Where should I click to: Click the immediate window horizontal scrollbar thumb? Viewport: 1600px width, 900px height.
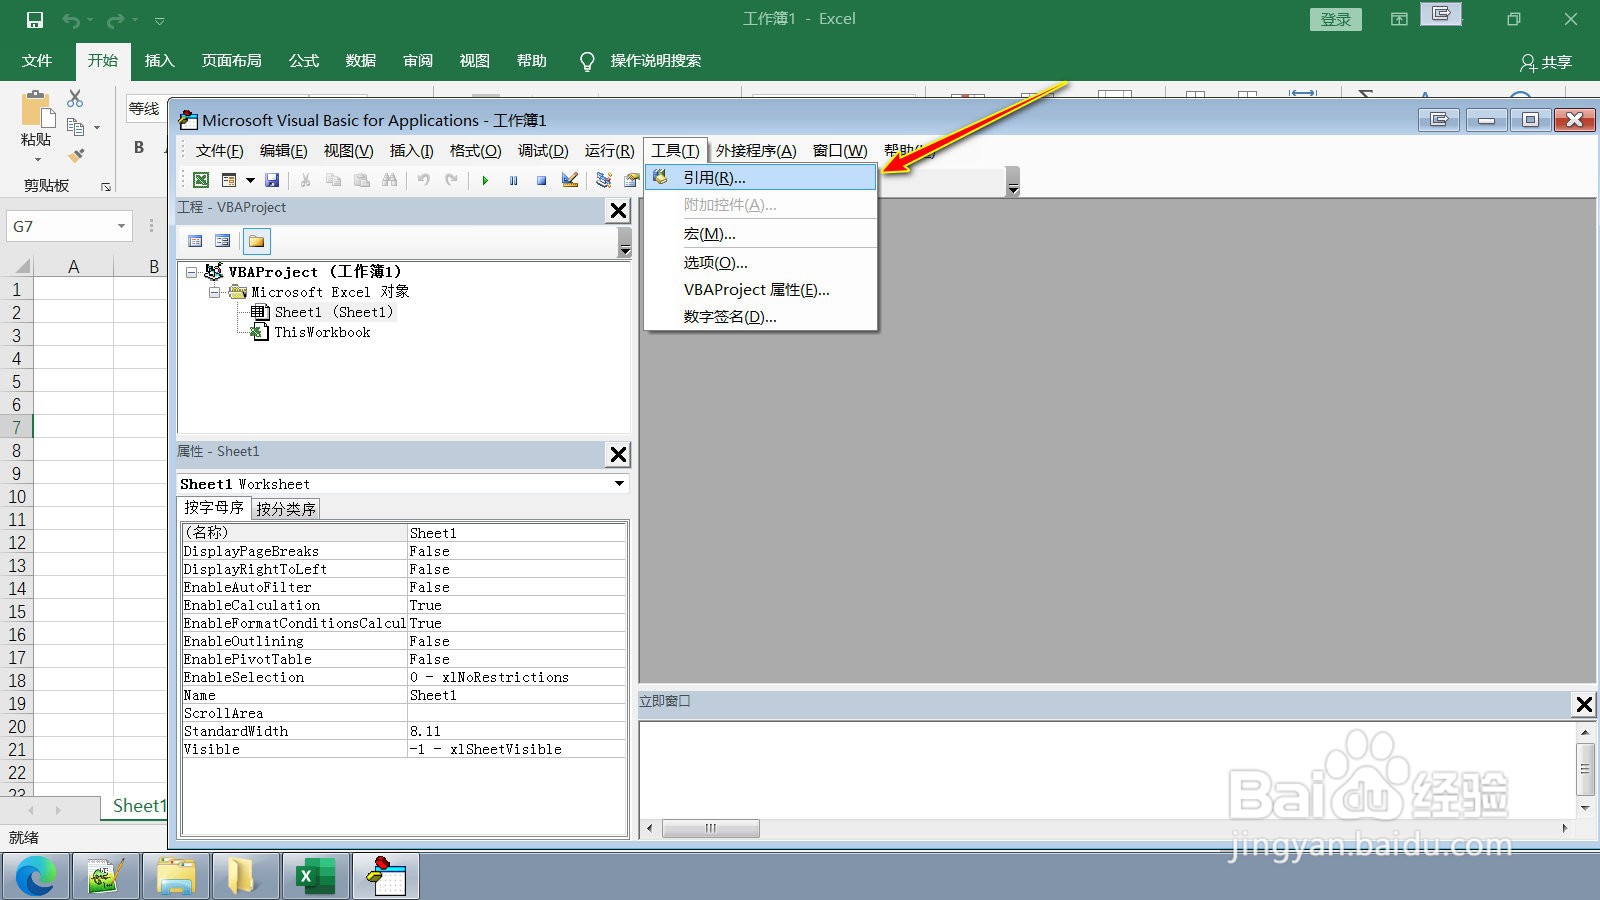click(x=711, y=828)
